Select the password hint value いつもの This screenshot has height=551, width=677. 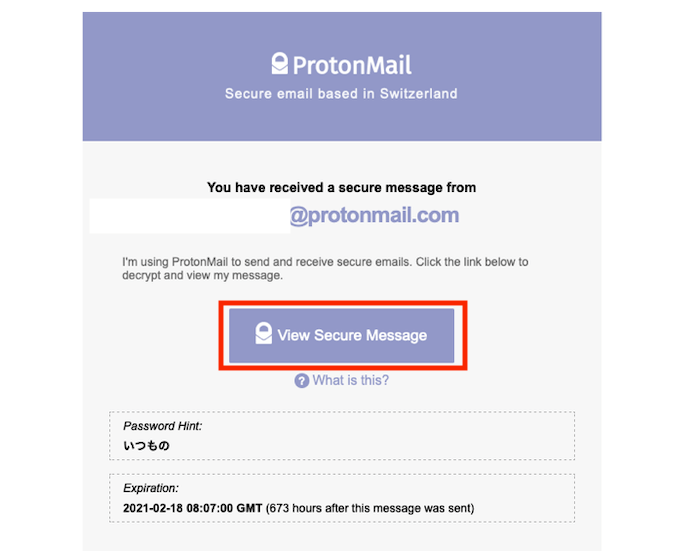click(x=146, y=445)
